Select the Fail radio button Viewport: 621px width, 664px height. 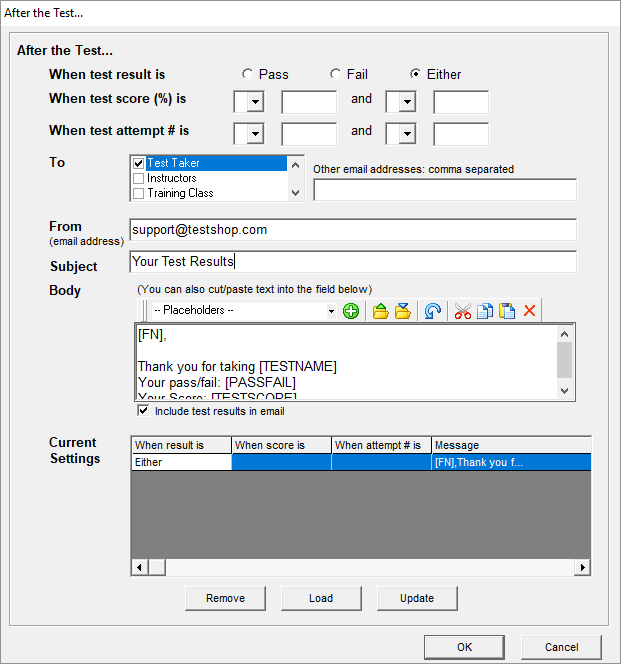[335, 74]
